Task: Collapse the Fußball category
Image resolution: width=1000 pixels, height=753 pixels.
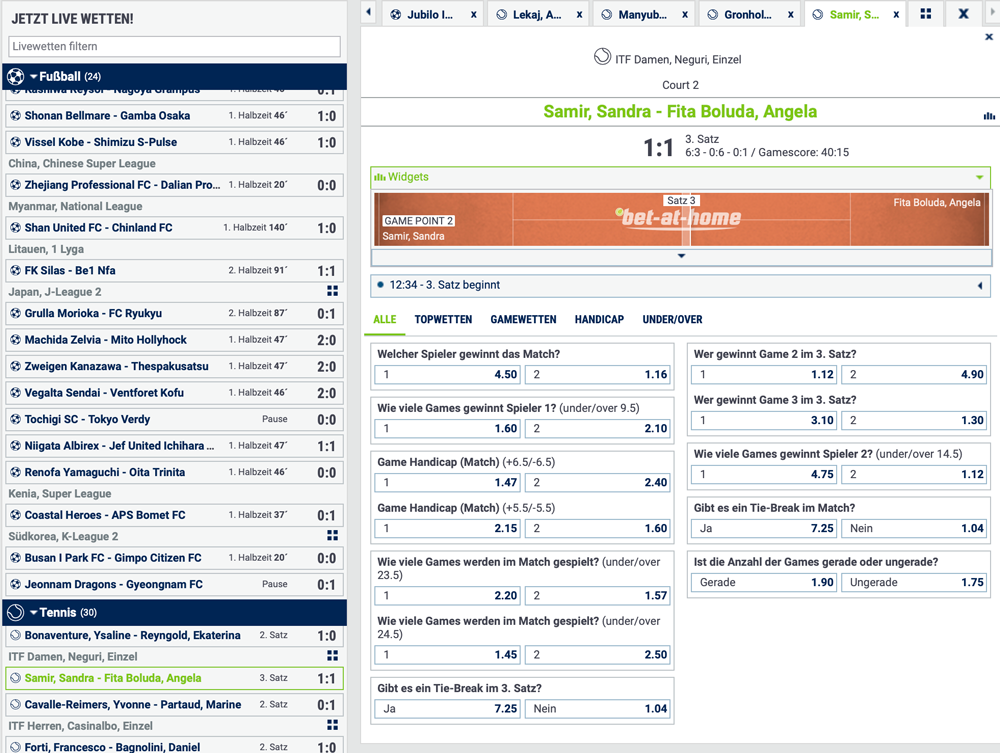Action: point(33,77)
